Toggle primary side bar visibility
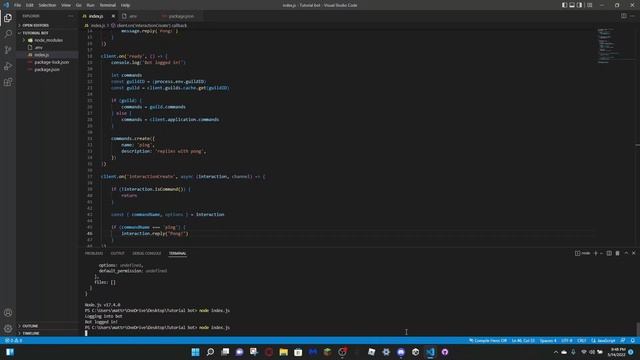 (x=564, y=5)
